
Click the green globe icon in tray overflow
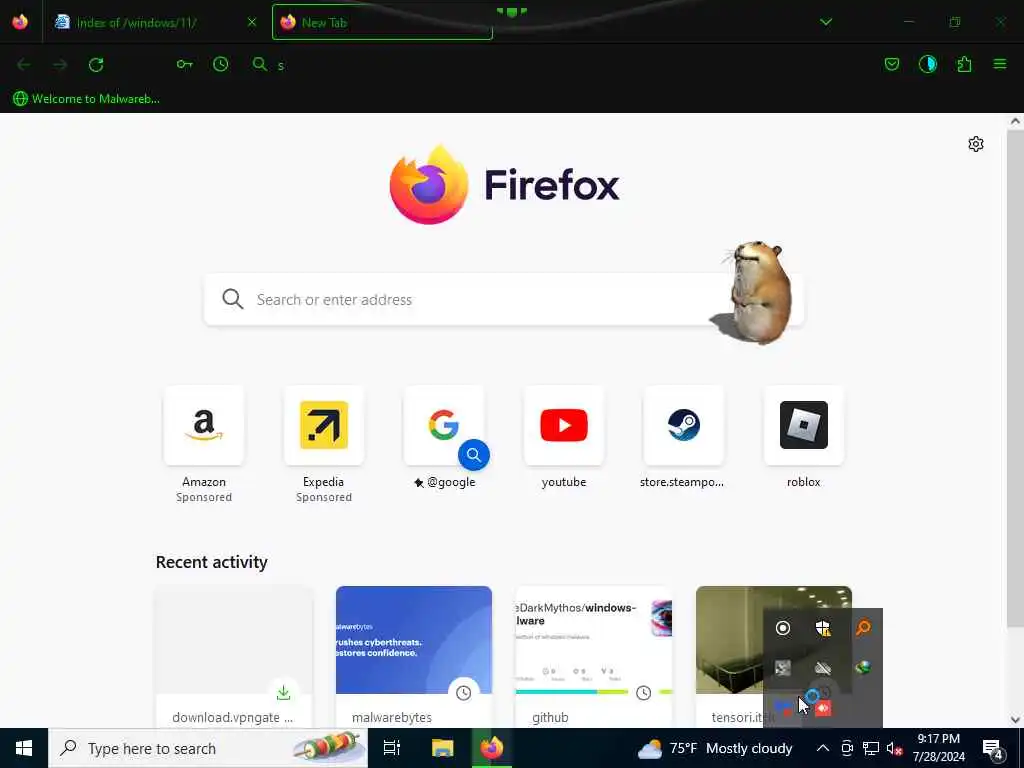point(863,667)
